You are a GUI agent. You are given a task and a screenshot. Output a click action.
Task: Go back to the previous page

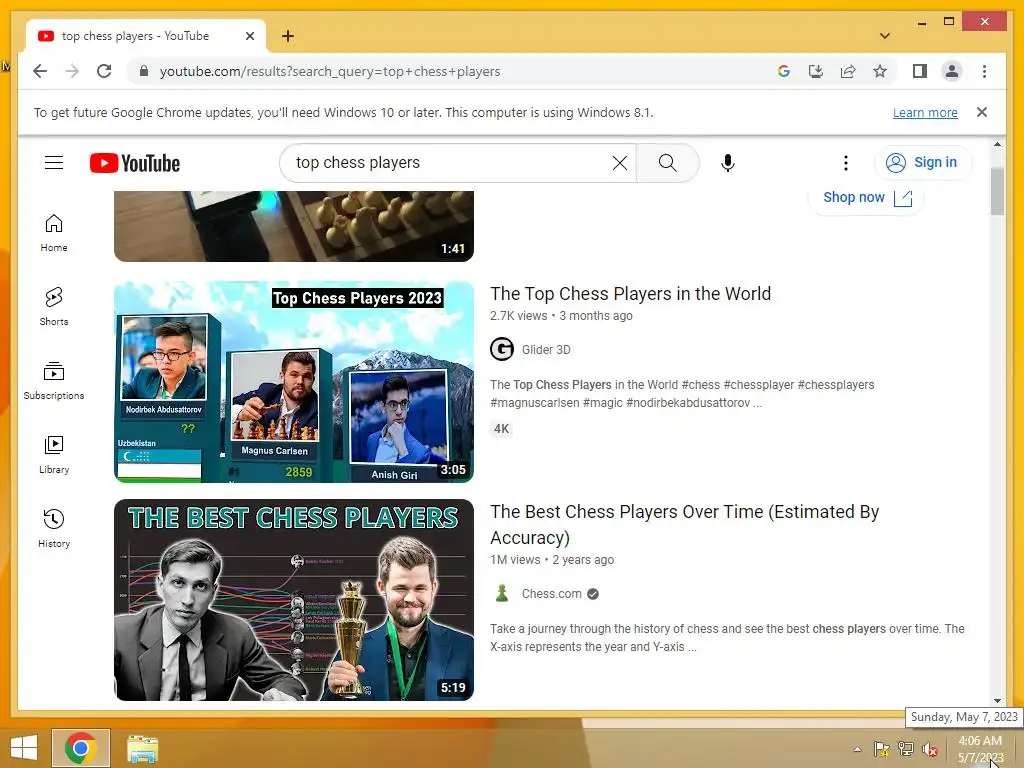click(40, 71)
